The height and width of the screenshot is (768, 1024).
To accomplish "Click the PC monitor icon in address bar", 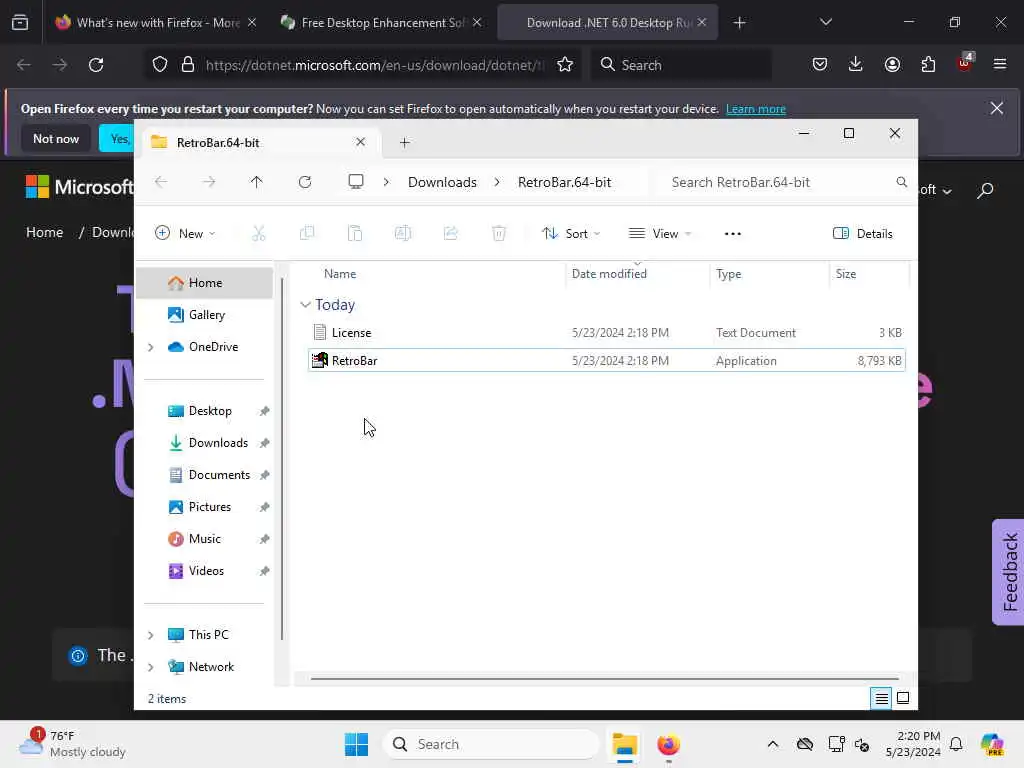I will pos(356,182).
